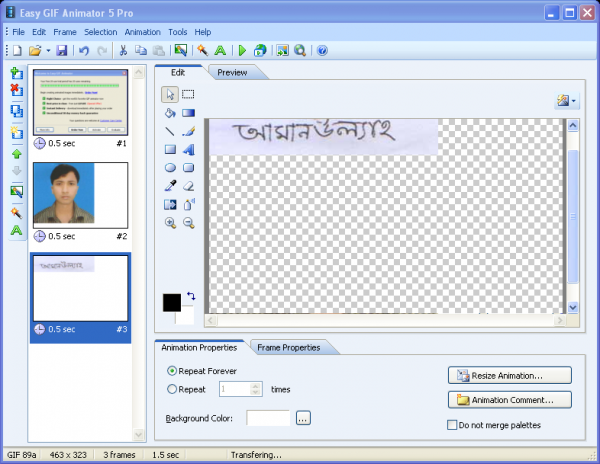600x464 pixels.
Task: Click the repeat count stepper arrows
Action: (x=256, y=389)
